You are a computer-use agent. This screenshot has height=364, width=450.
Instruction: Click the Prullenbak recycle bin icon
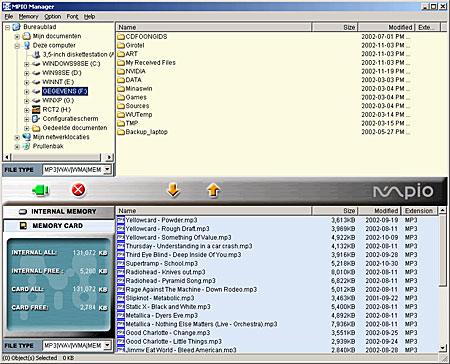[26, 146]
